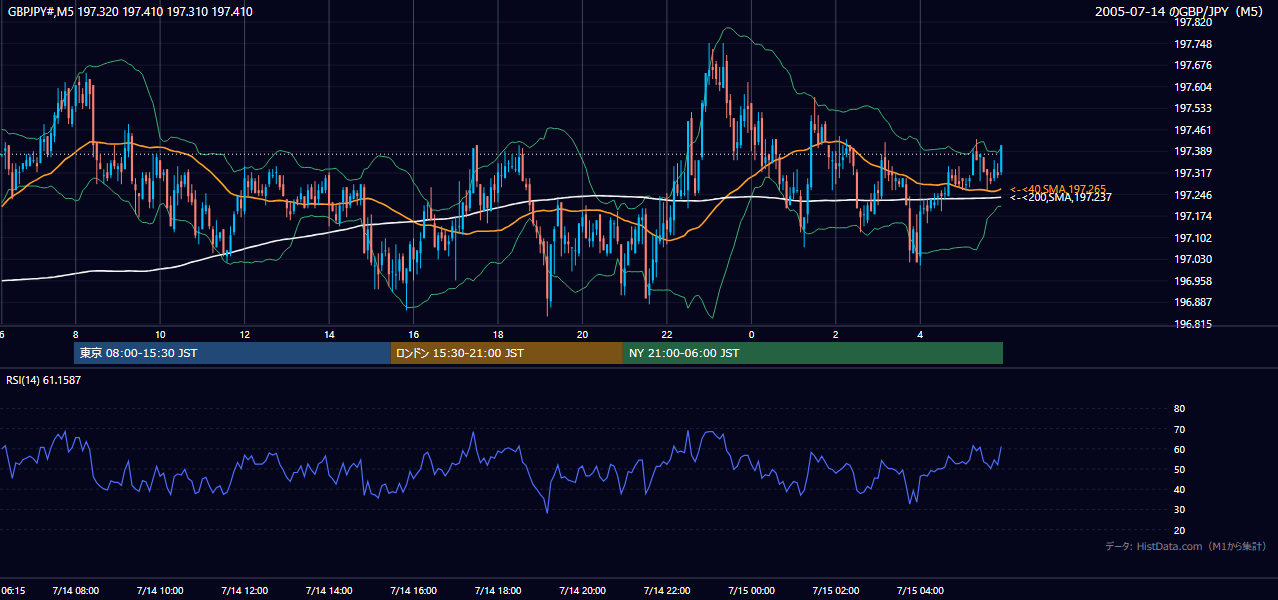Click the 197.174 price axis label
Image resolution: width=1278 pixels, height=600 pixels.
tap(1192, 216)
